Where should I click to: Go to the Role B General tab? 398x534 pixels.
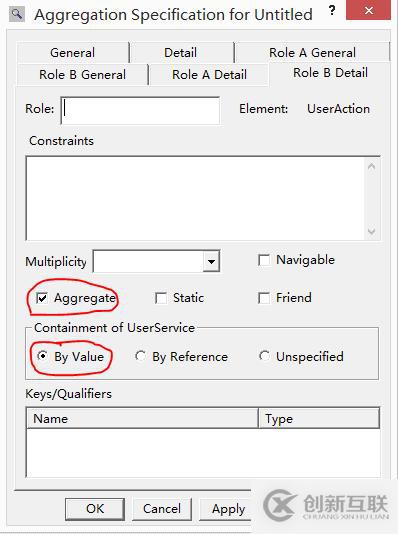tap(82, 75)
